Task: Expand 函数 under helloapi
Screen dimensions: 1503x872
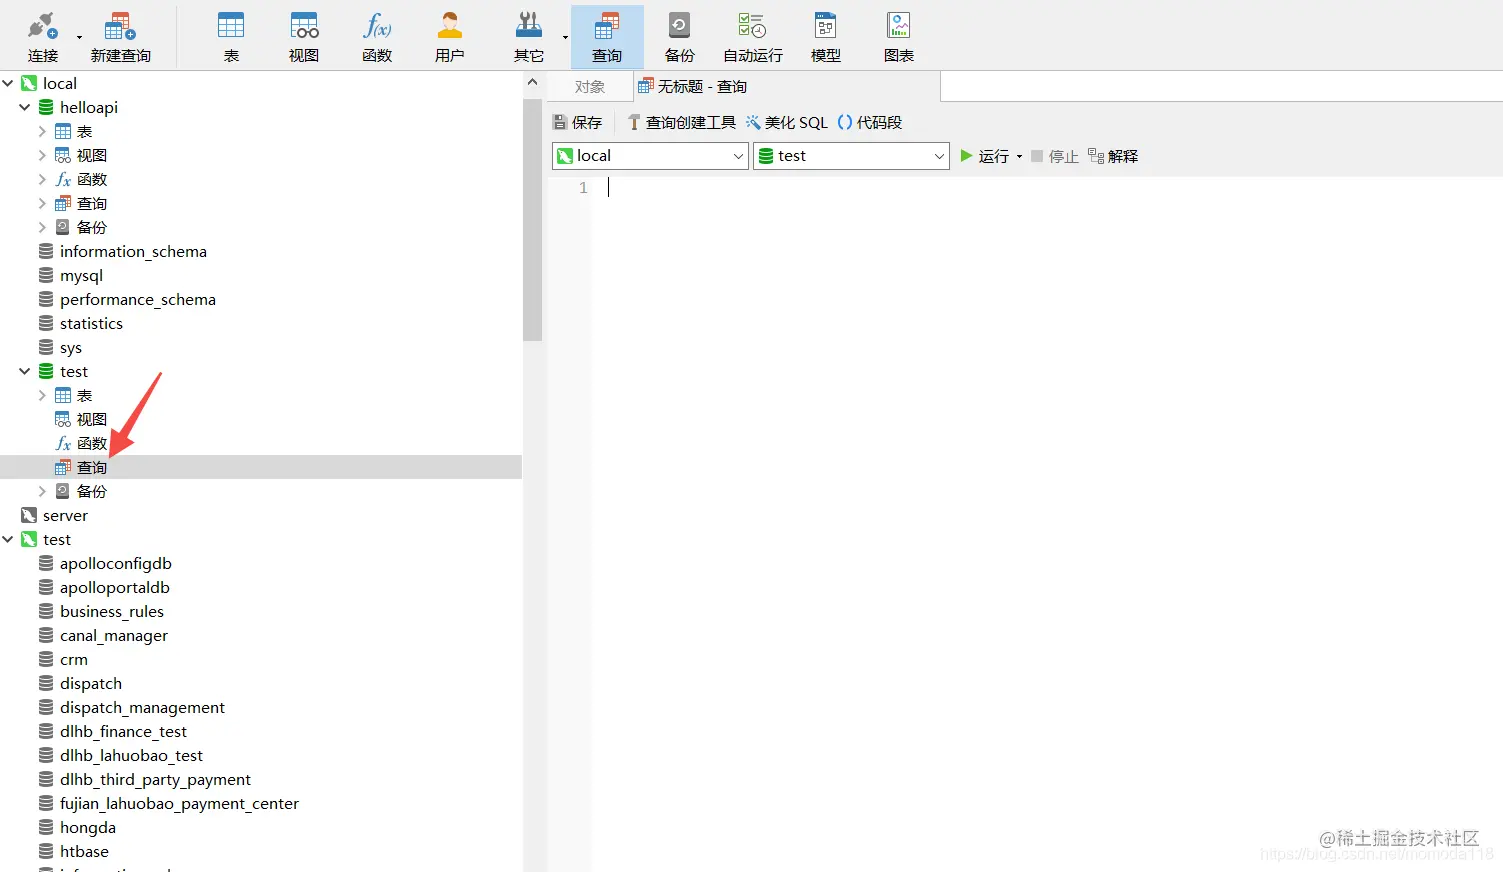Action: tap(42, 179)
